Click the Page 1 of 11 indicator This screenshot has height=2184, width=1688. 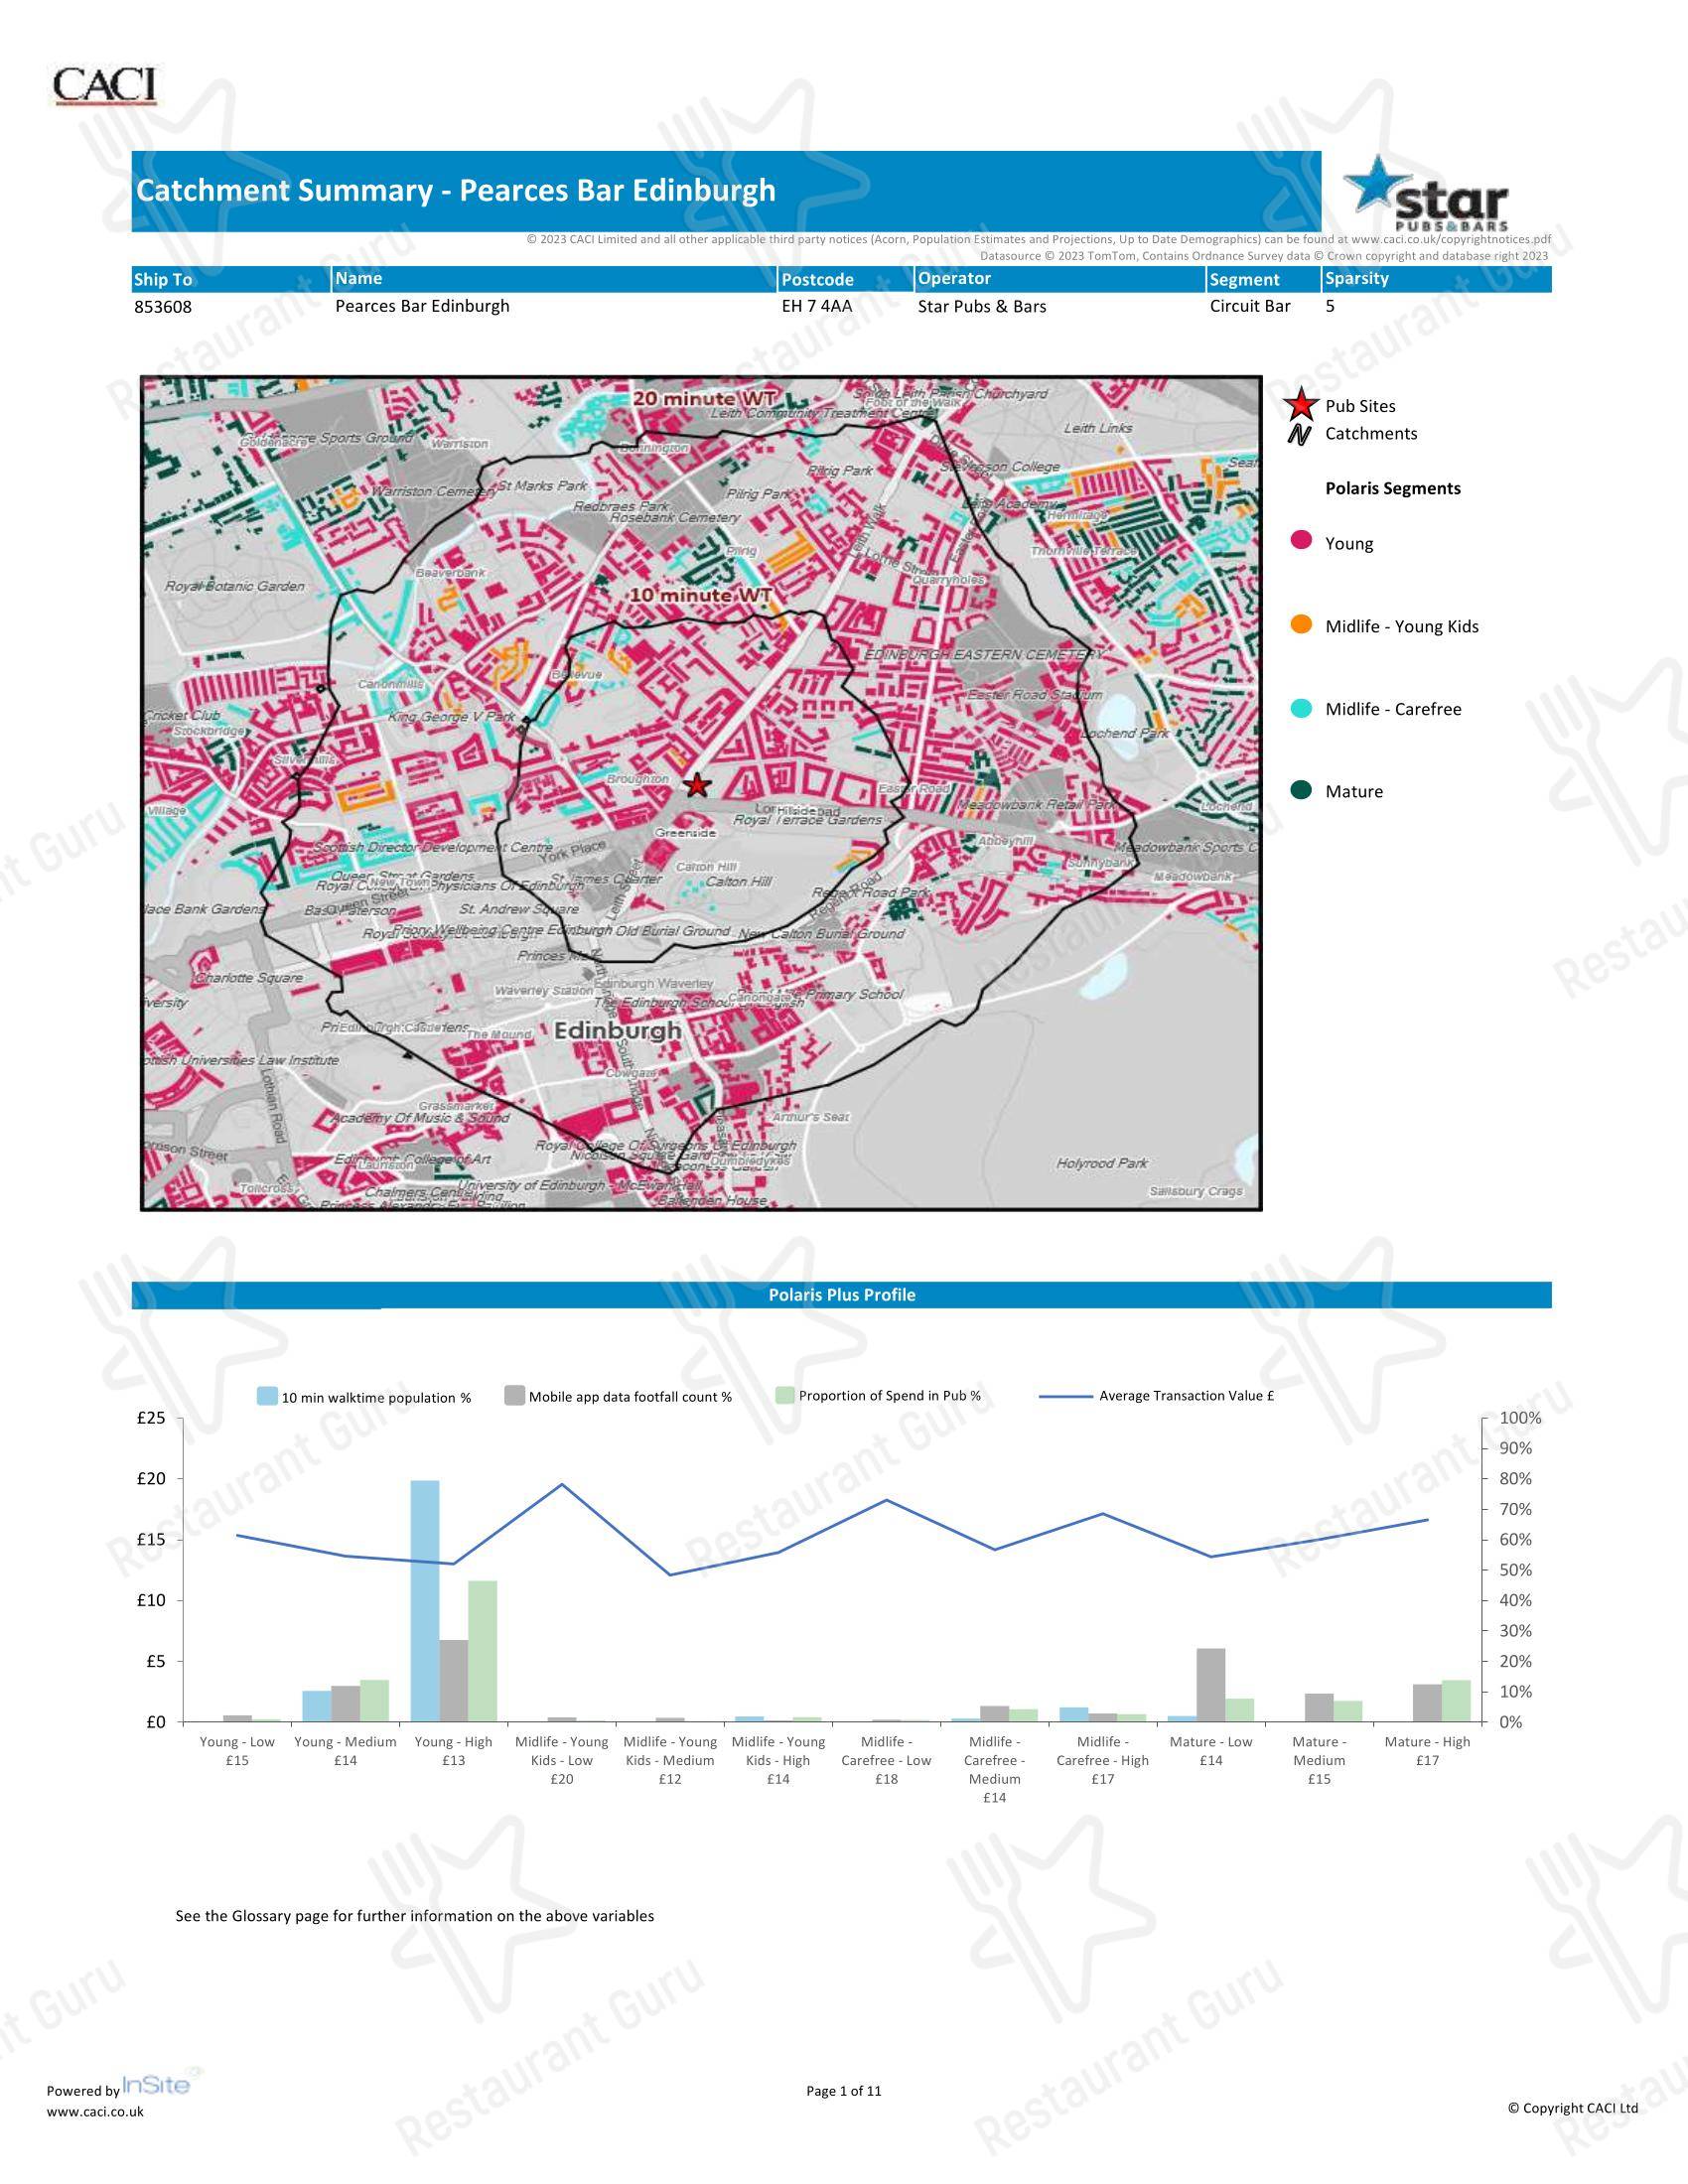pos(844,2090)
